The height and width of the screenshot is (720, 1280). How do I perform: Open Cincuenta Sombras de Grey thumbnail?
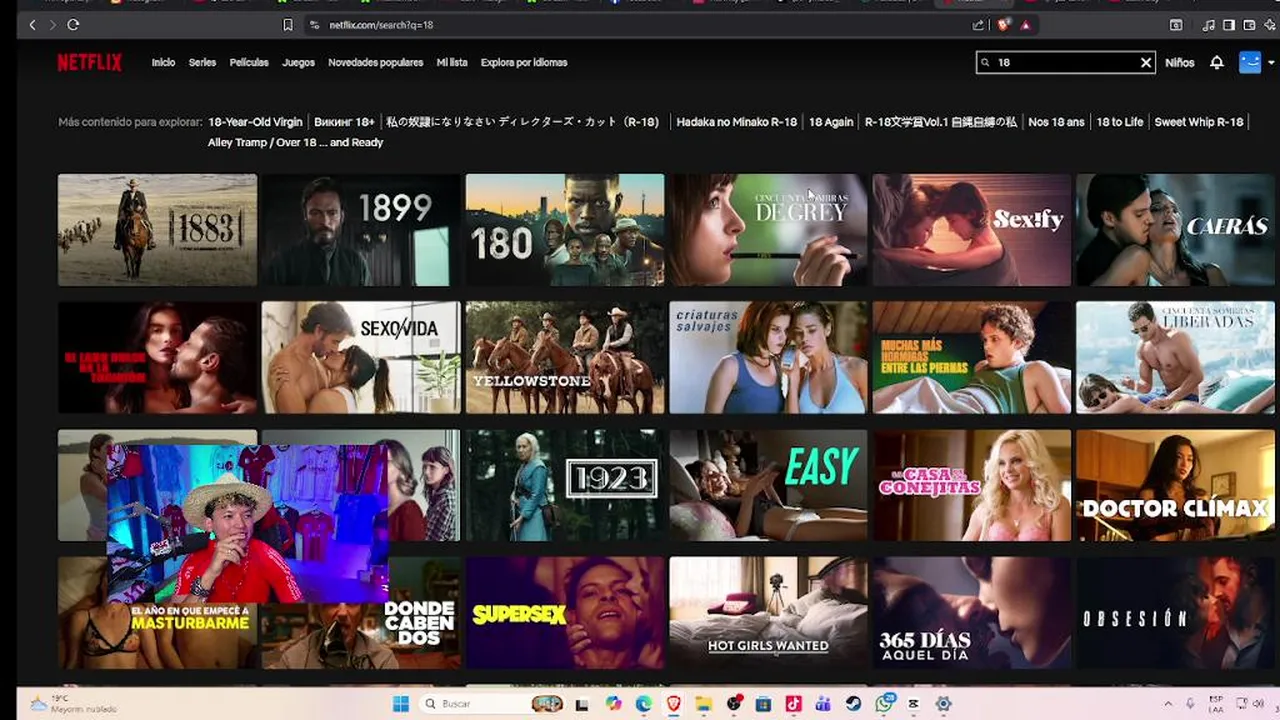point(768,230)
